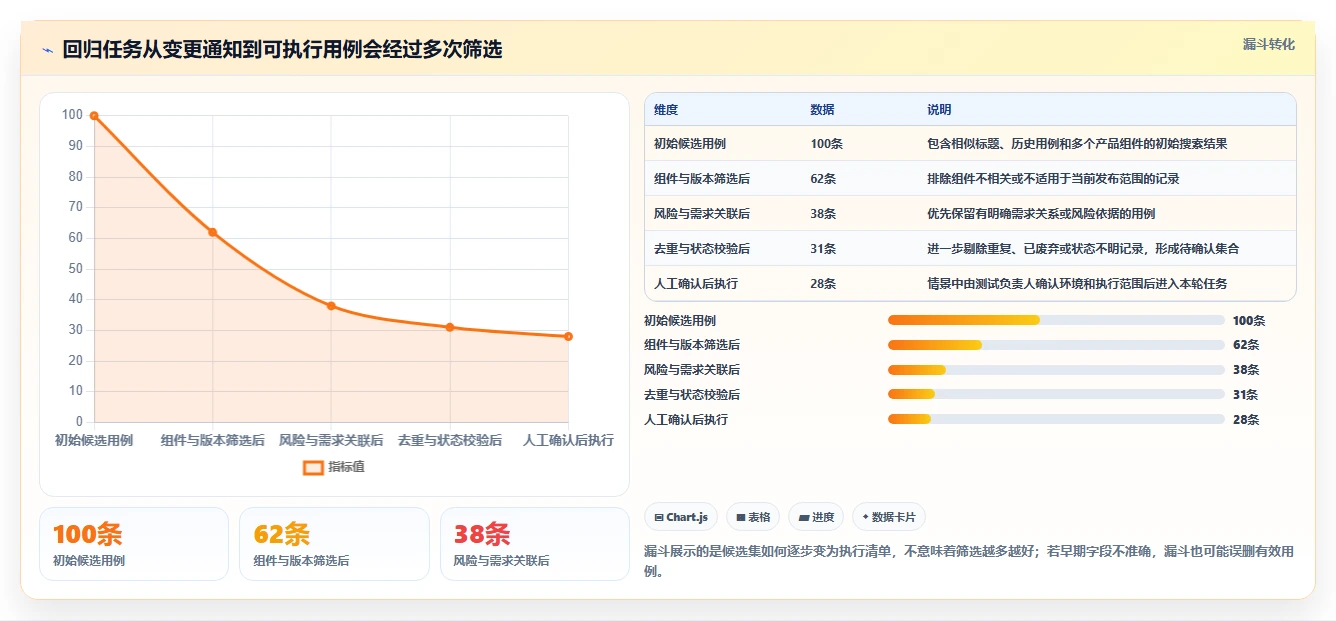Select the Chart.js chip
1336x621 pixels.
pos(681,517)
